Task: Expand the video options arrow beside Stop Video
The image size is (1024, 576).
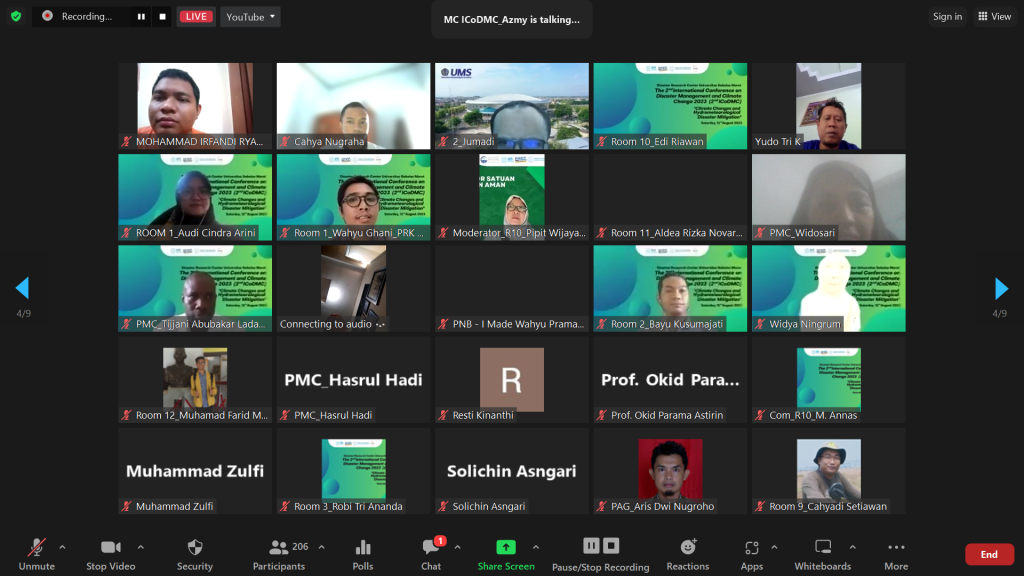Action: tap(140, 547)
